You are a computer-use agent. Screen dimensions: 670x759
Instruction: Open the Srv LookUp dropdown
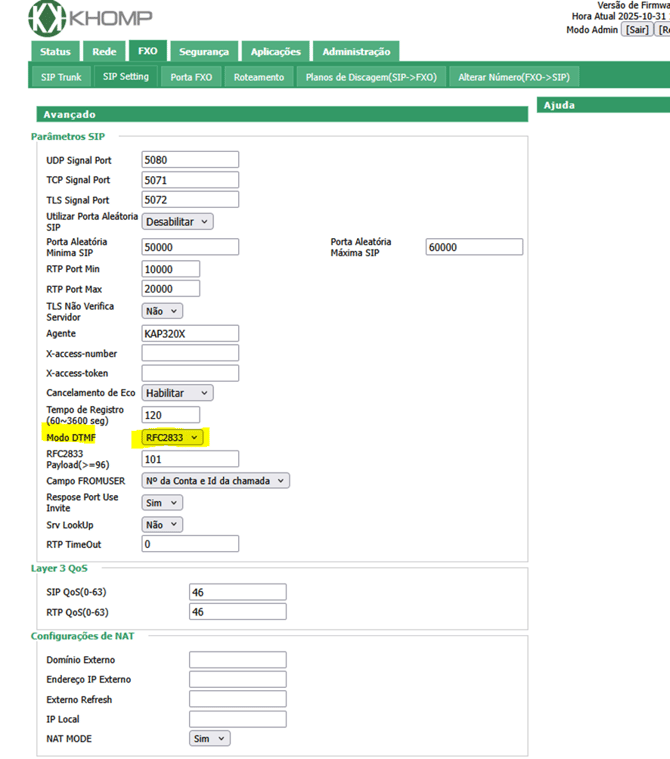(x=162, y=524)
